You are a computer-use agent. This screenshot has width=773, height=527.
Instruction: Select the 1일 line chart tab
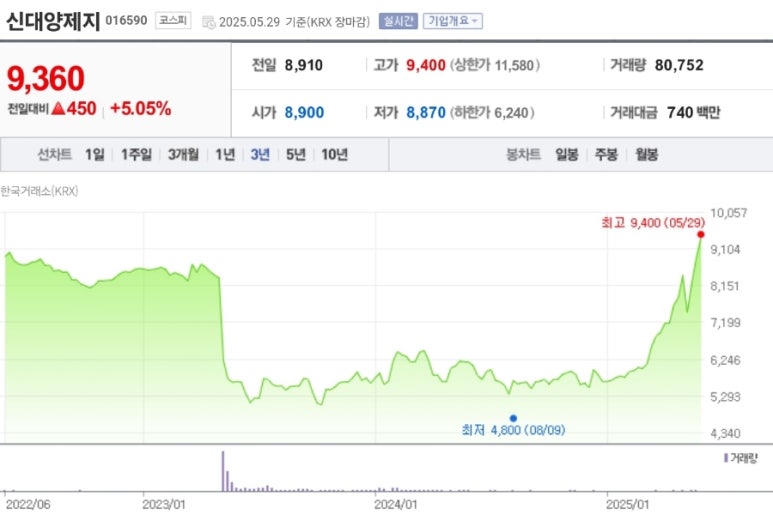[x=95, y=154]
